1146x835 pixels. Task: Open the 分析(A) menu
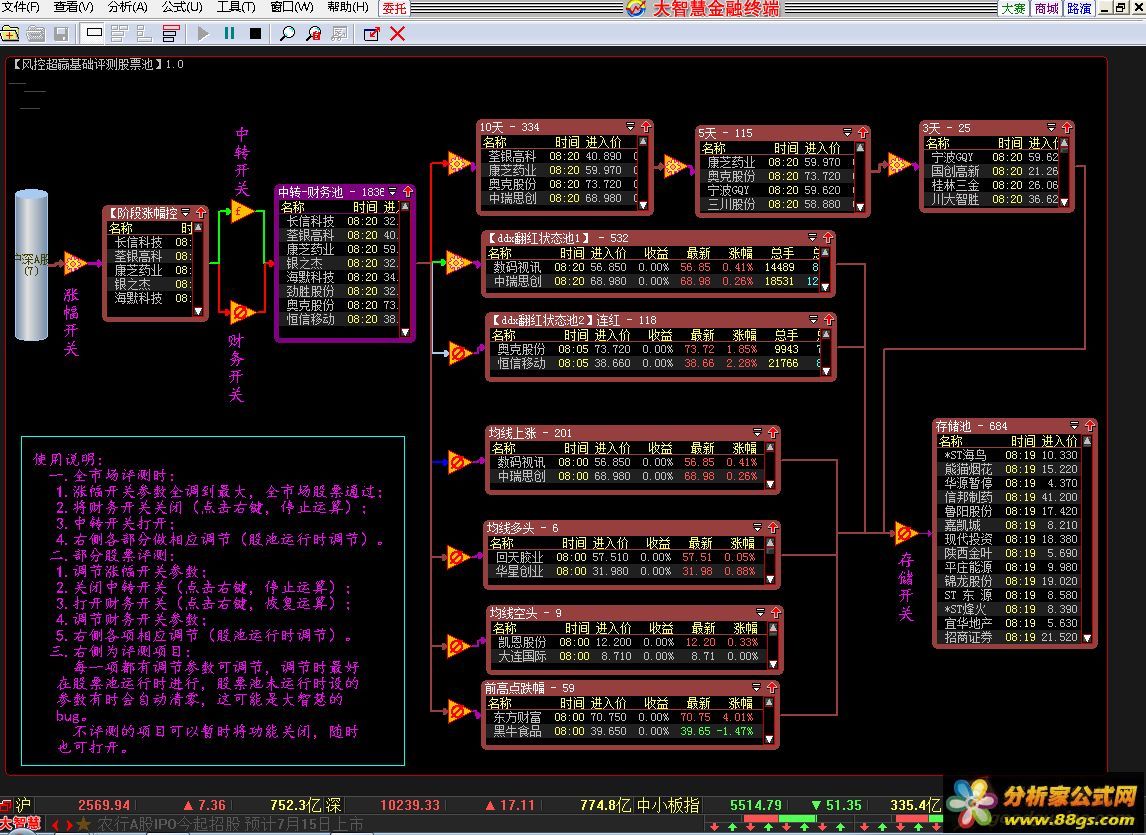(127, 7)
